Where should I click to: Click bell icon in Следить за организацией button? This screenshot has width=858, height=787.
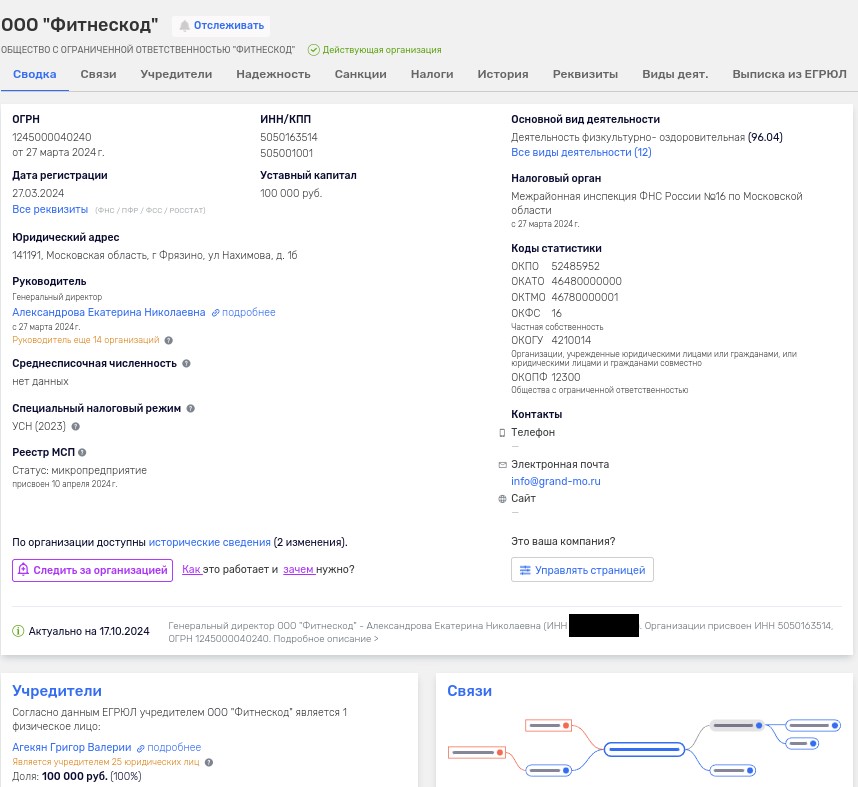click(x=24, y=570)
